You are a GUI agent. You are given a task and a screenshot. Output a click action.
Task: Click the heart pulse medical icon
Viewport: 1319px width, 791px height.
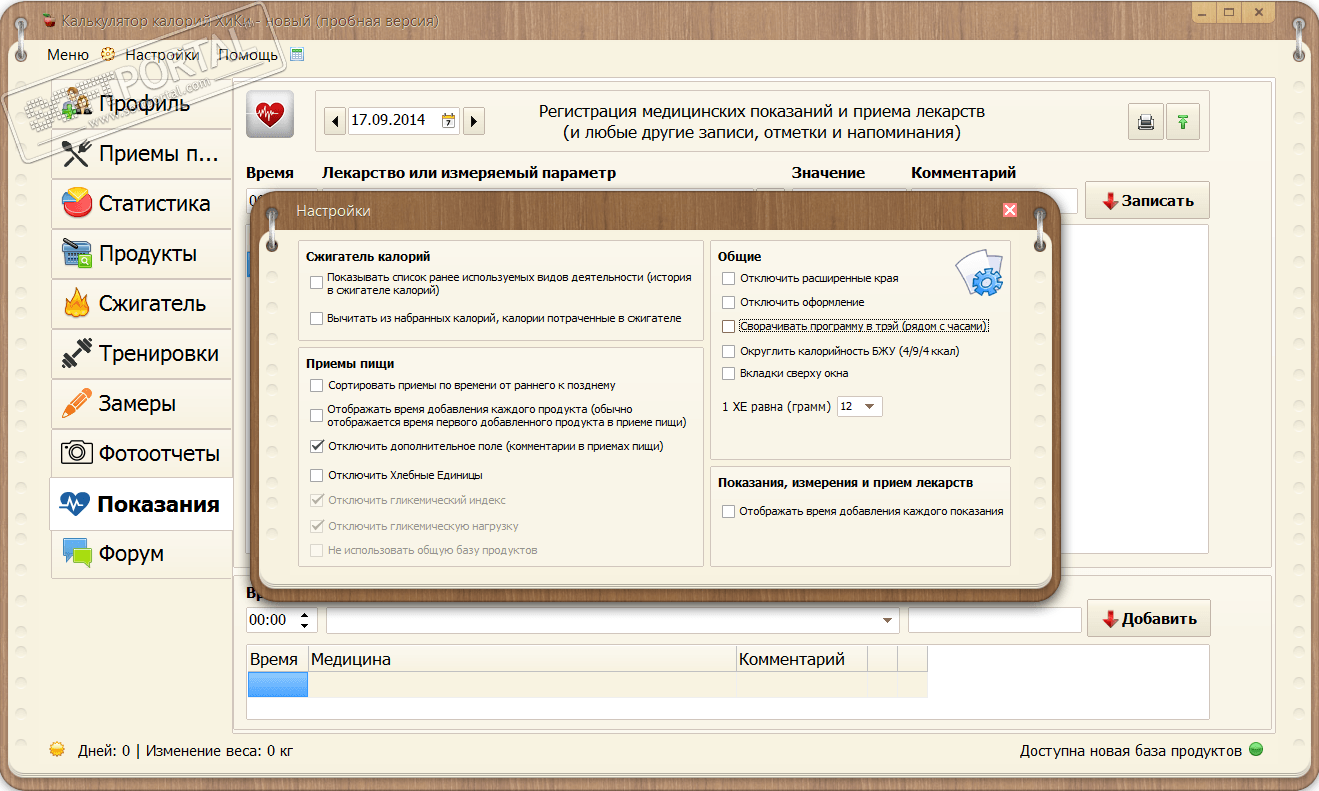pos(270,115)
